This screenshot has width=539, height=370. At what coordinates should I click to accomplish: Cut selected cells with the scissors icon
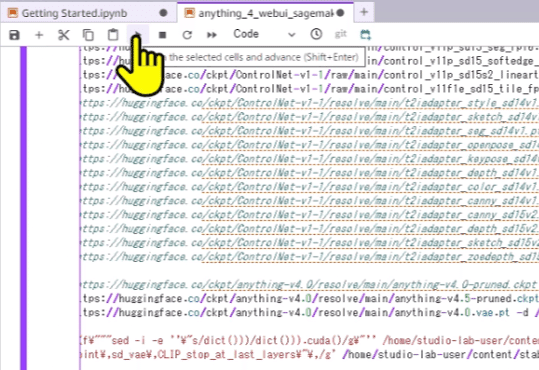(64, 35)
